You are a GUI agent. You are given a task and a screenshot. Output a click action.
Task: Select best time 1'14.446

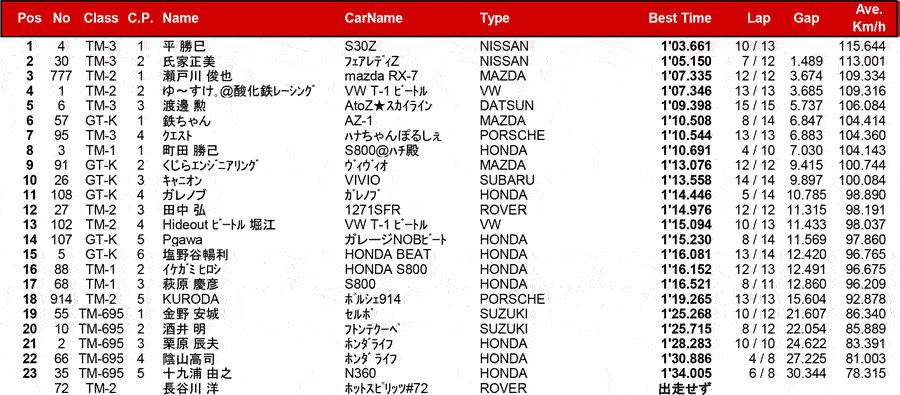pos(686,195)
